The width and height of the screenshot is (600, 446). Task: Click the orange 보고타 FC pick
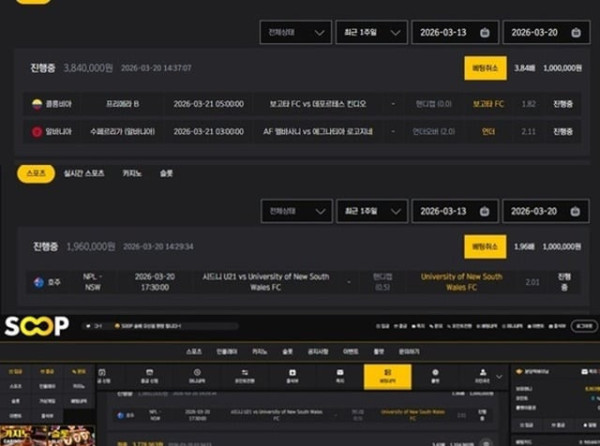point(488,104)
